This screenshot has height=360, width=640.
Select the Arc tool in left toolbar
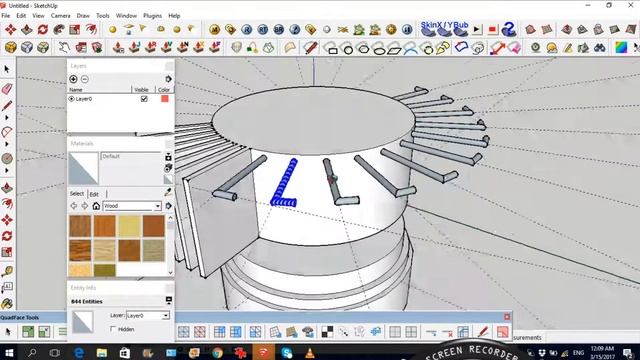pyautogui.click(x=7, y=132)
